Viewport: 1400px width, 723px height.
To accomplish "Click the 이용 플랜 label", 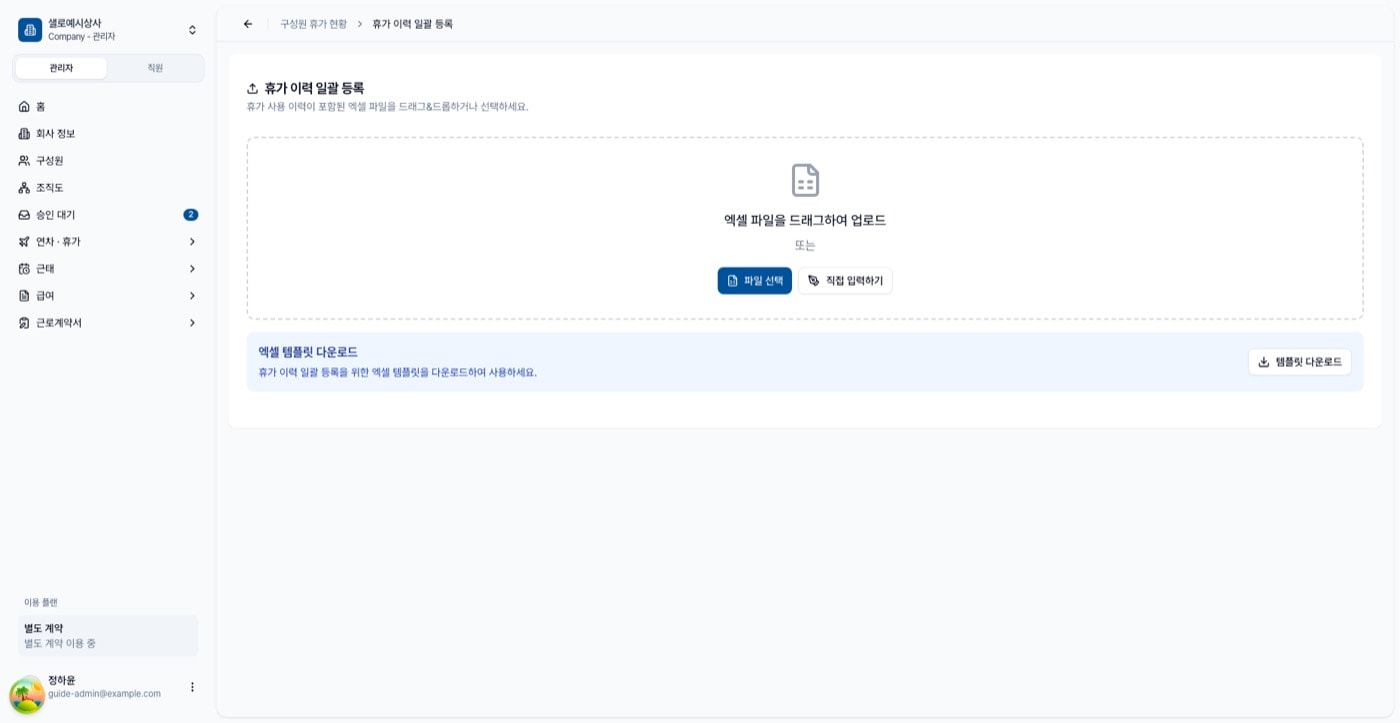I will (x=41, y=602).
